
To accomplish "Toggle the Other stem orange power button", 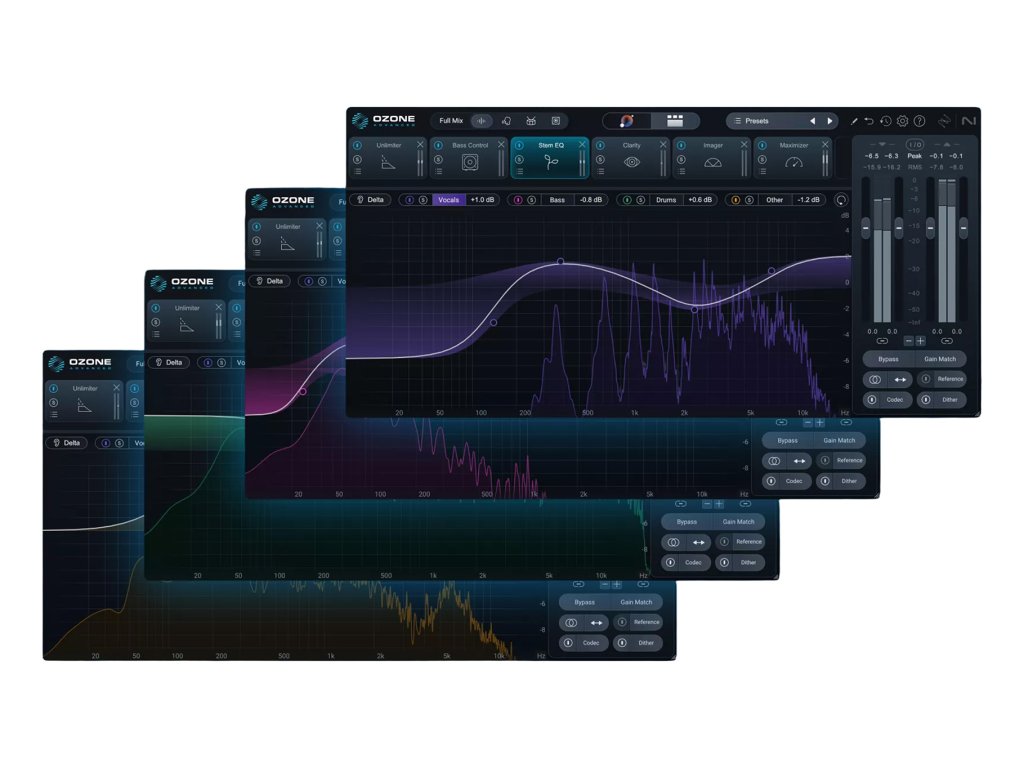I will tap(735, 200).
